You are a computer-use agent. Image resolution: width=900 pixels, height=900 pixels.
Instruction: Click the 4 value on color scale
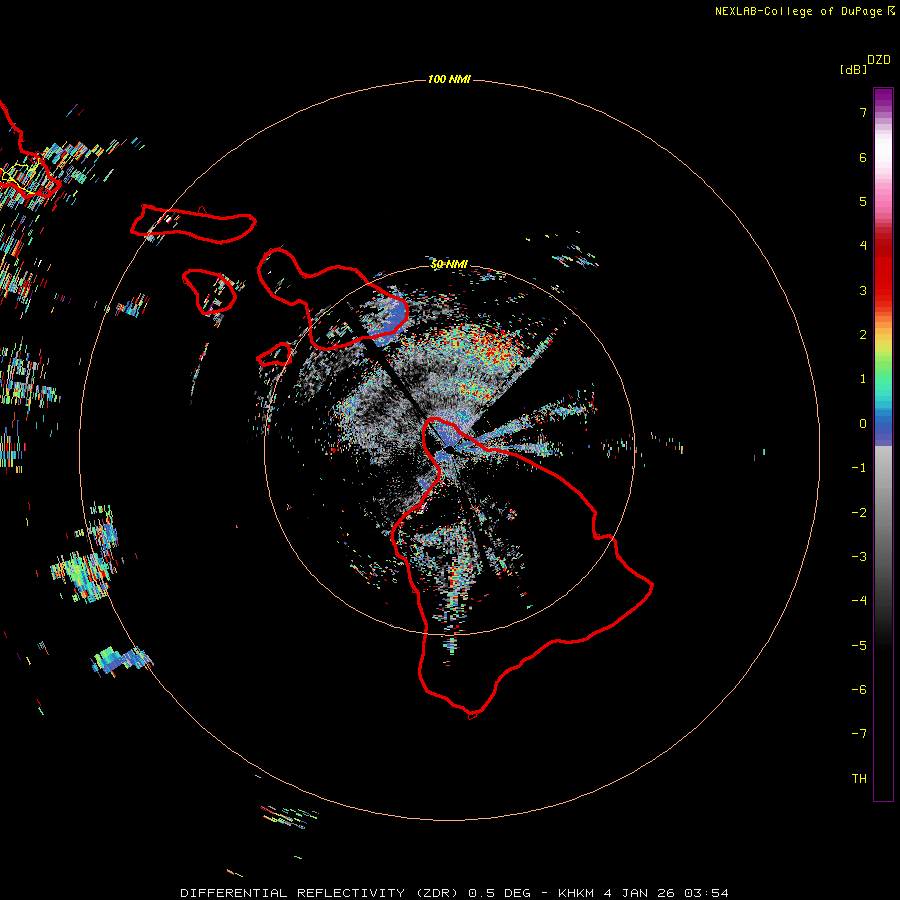863,246
